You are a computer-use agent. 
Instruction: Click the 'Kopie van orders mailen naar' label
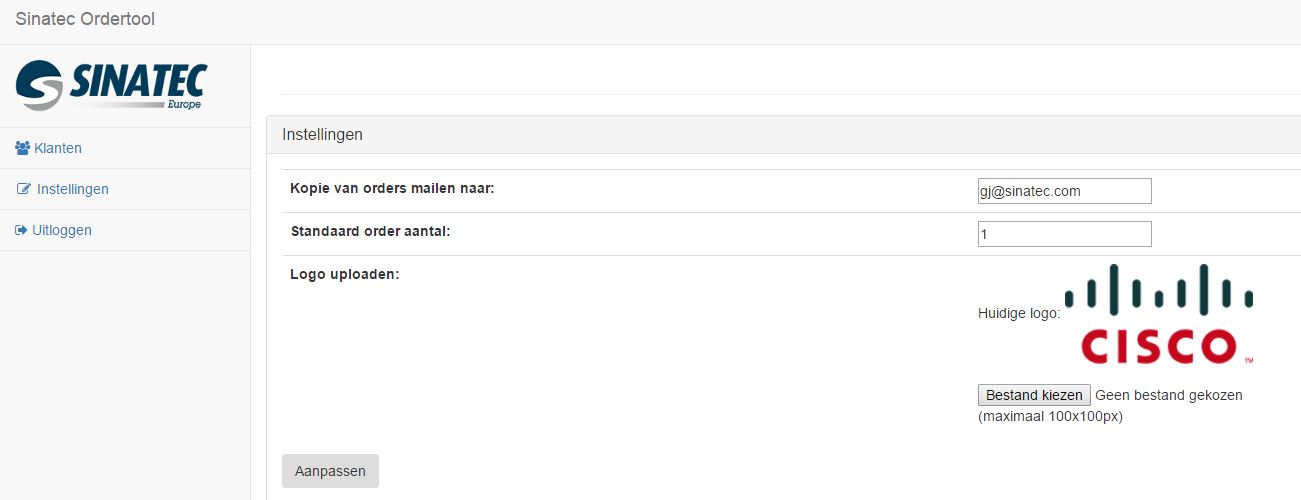coord(393,188)
